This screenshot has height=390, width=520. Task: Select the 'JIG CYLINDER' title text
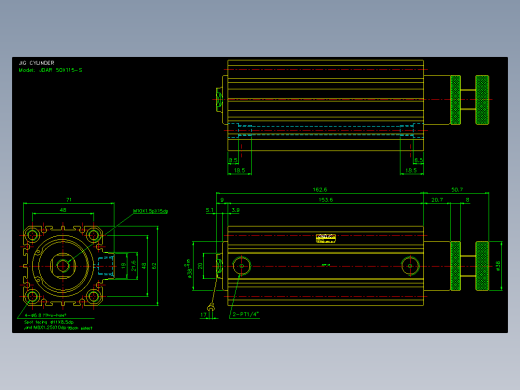click(x=36, y=63)
